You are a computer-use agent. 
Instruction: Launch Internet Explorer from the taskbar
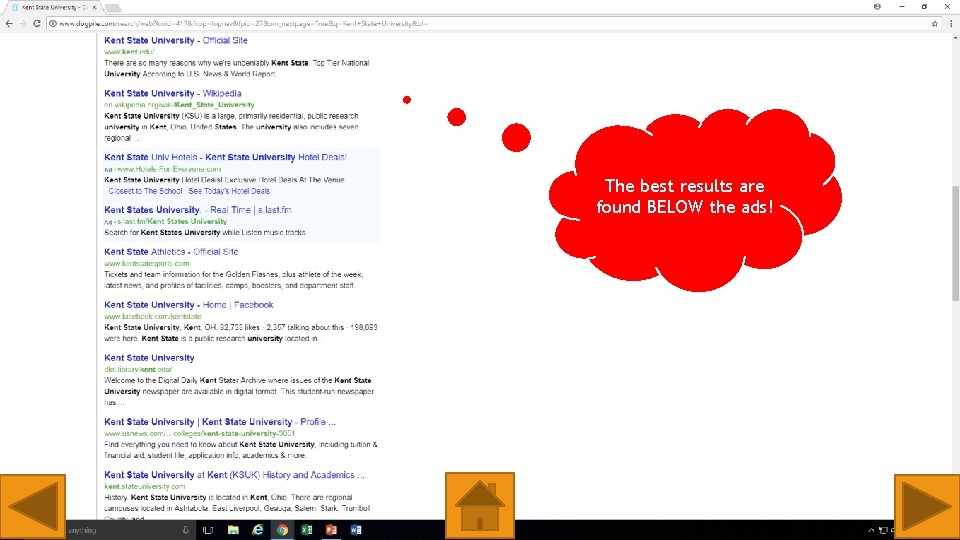258,530
